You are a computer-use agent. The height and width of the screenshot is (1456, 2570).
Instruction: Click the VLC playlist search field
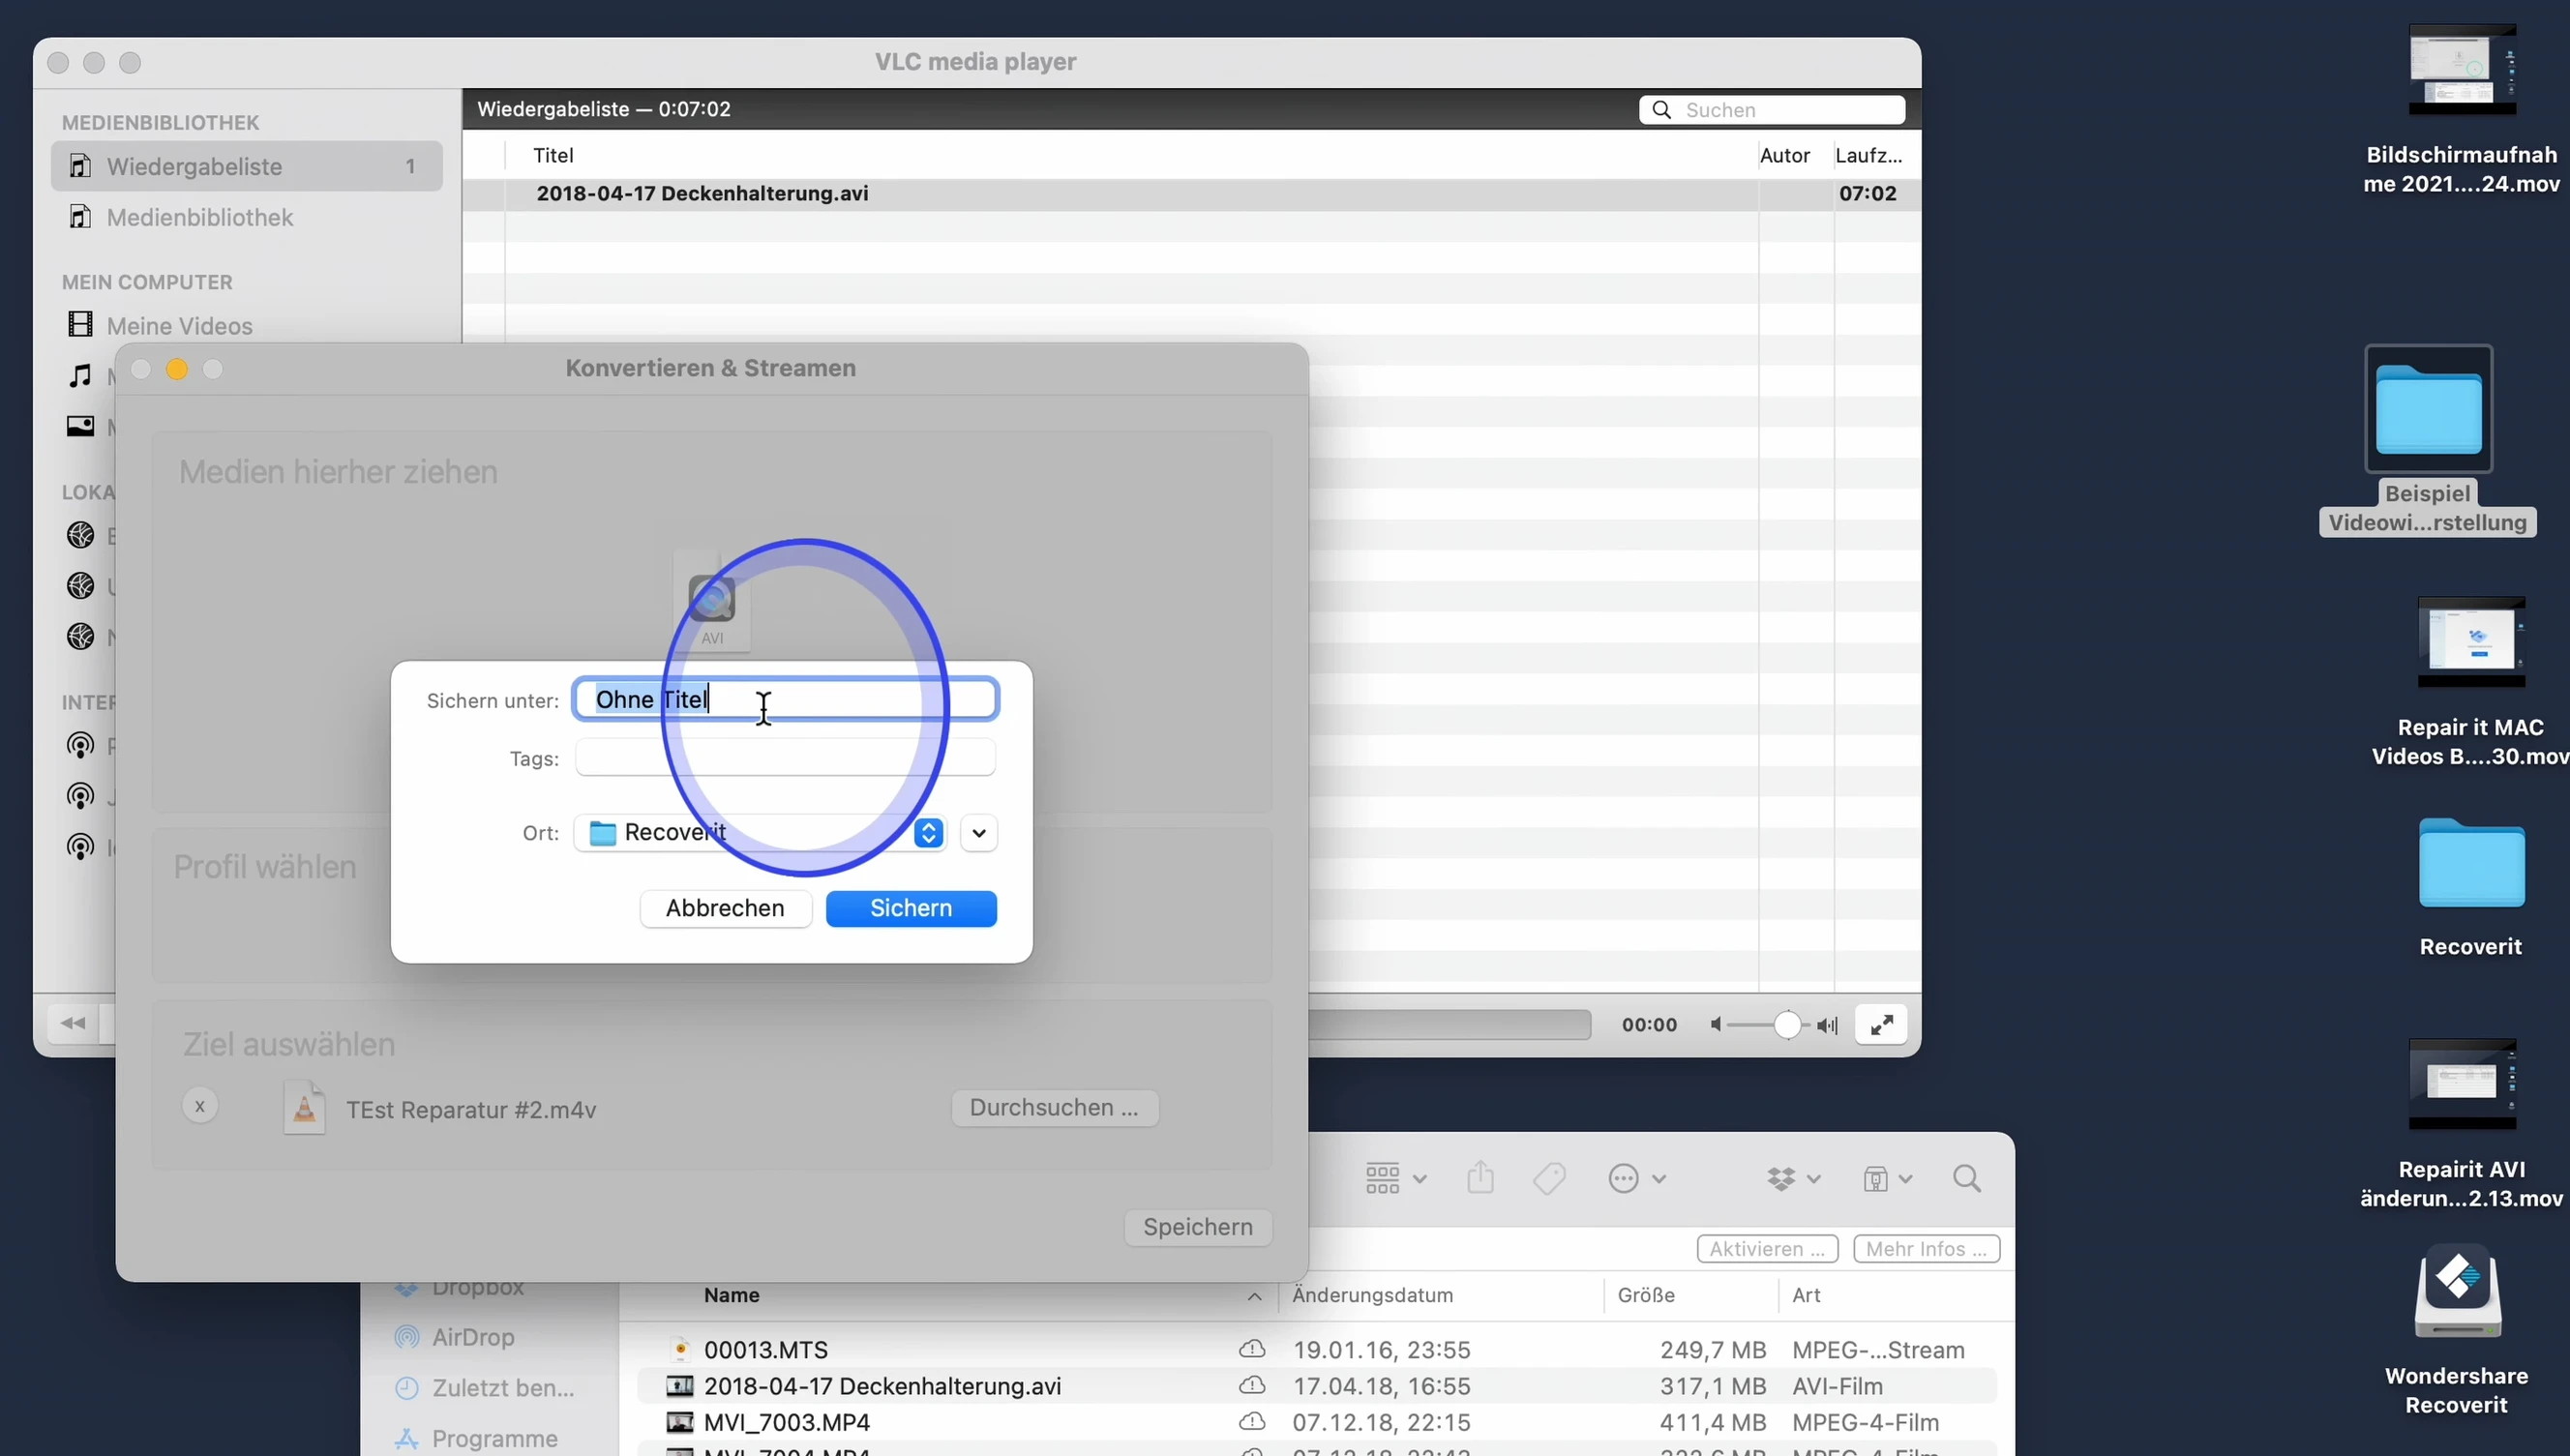coord(1772,109)
